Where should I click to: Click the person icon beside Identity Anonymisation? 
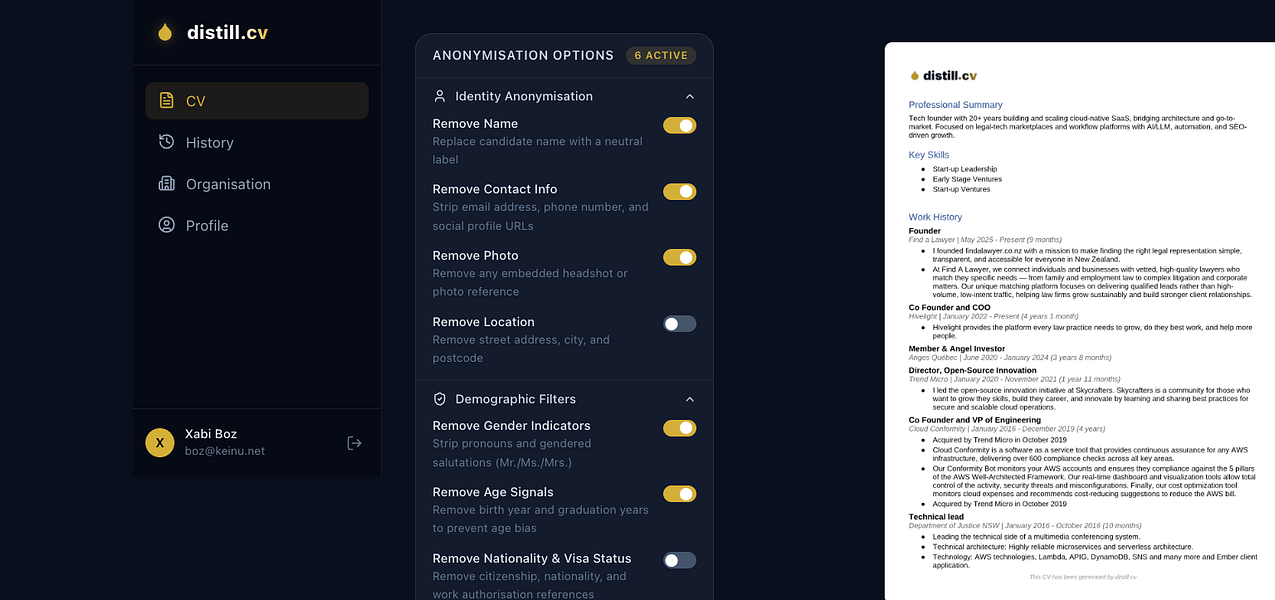[x=440, y=96]
